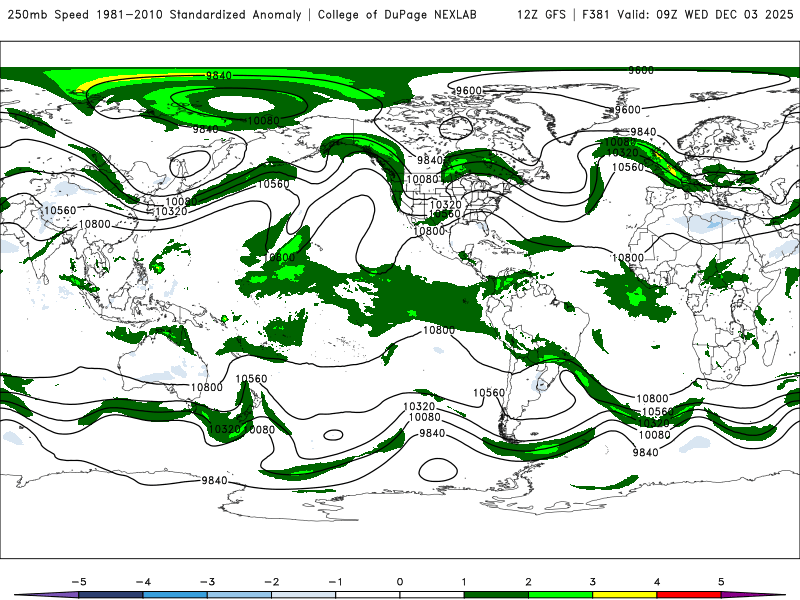Click the bright green 2-to-3 colorbar segment
The image size is (800, 600).
click(x=560, y=595)
